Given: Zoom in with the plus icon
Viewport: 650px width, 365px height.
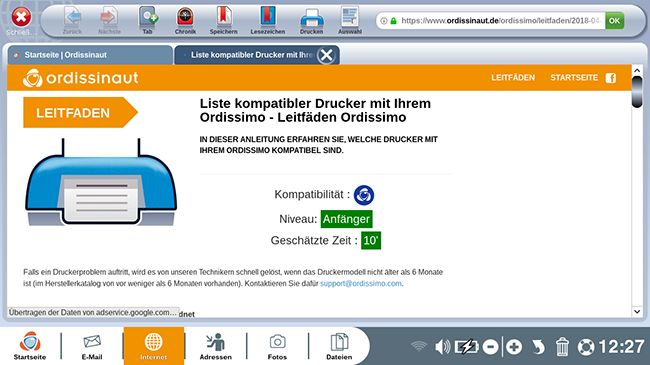Looking at the screenshot, I should pos(514,347).
